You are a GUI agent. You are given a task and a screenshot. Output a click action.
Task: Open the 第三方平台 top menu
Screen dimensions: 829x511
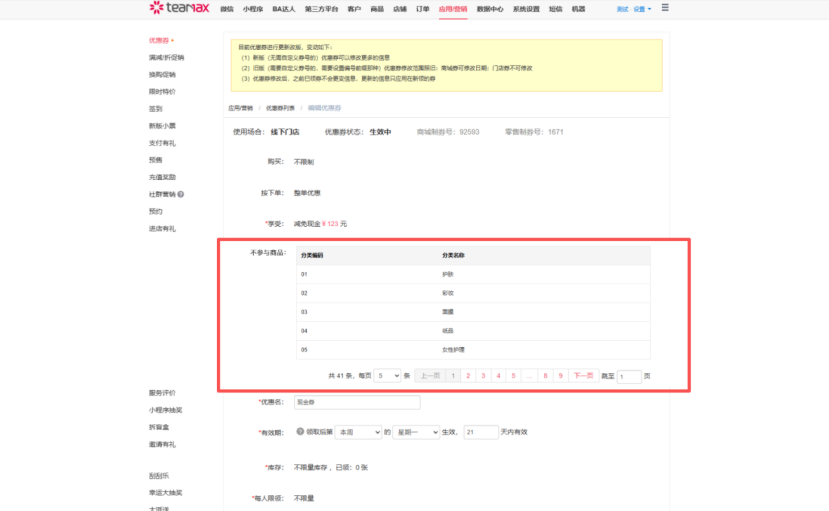321,9
